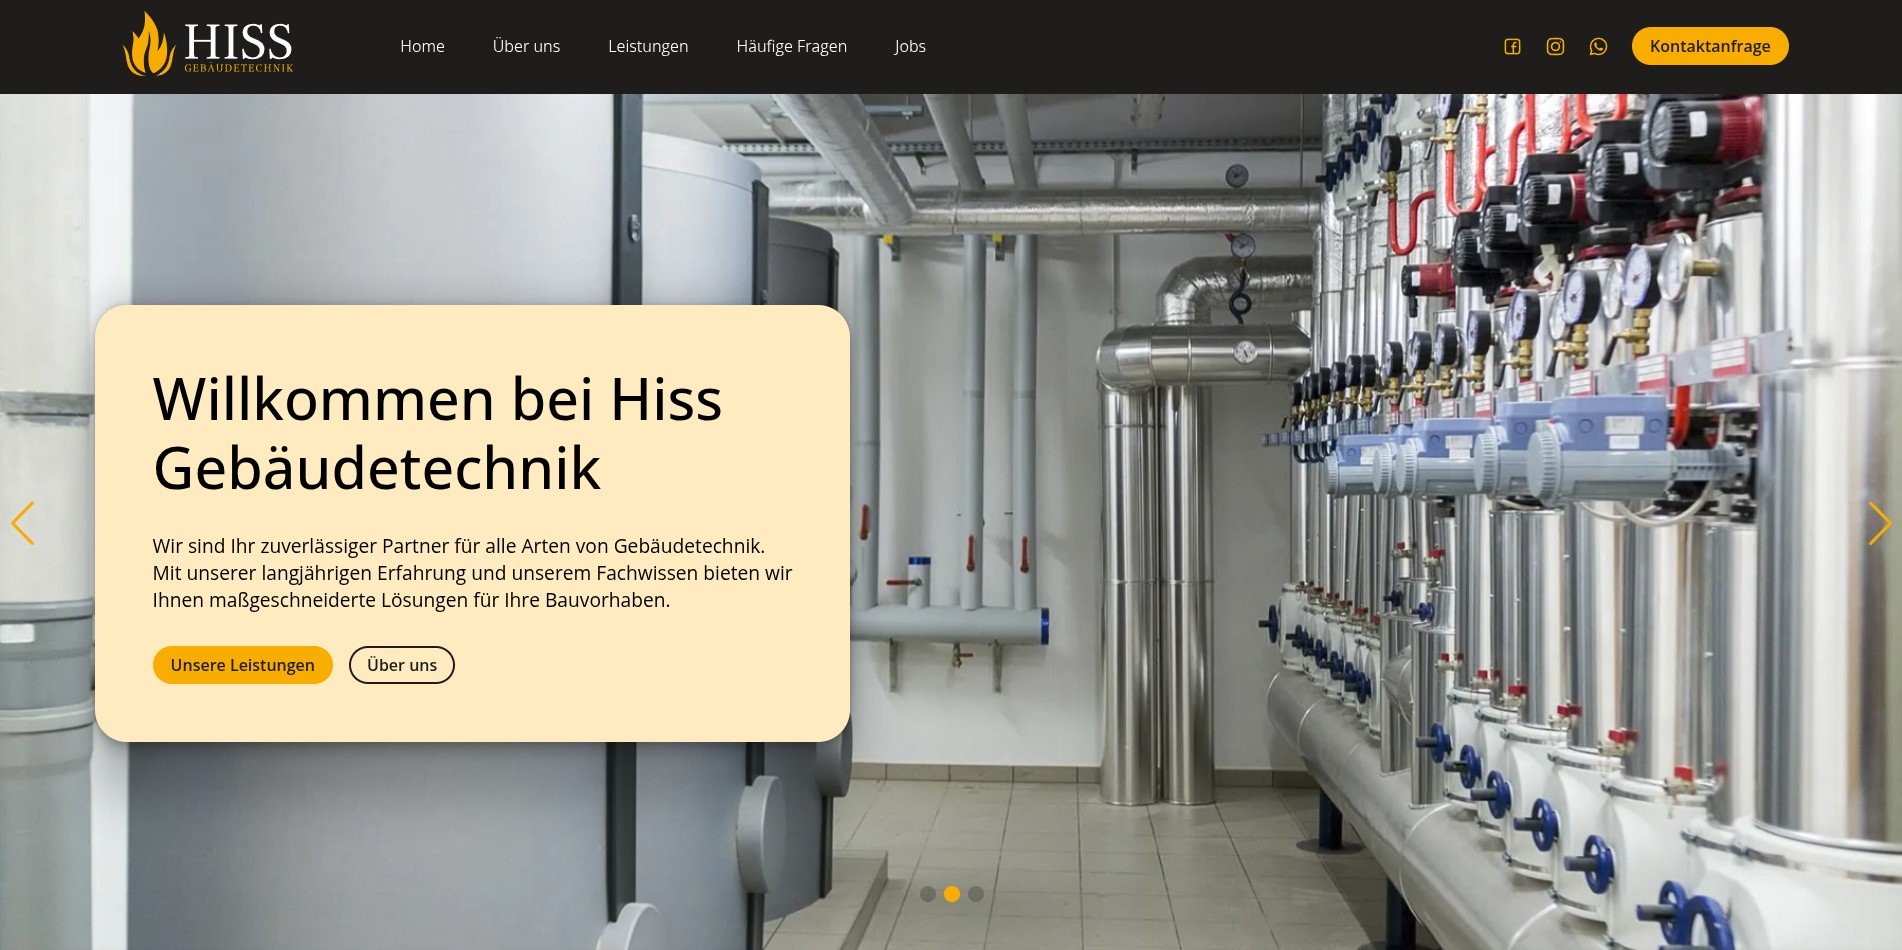The image size is (1902, 950).
Task: Open the WhatsApp chat icon
Action: (1598, 47)
